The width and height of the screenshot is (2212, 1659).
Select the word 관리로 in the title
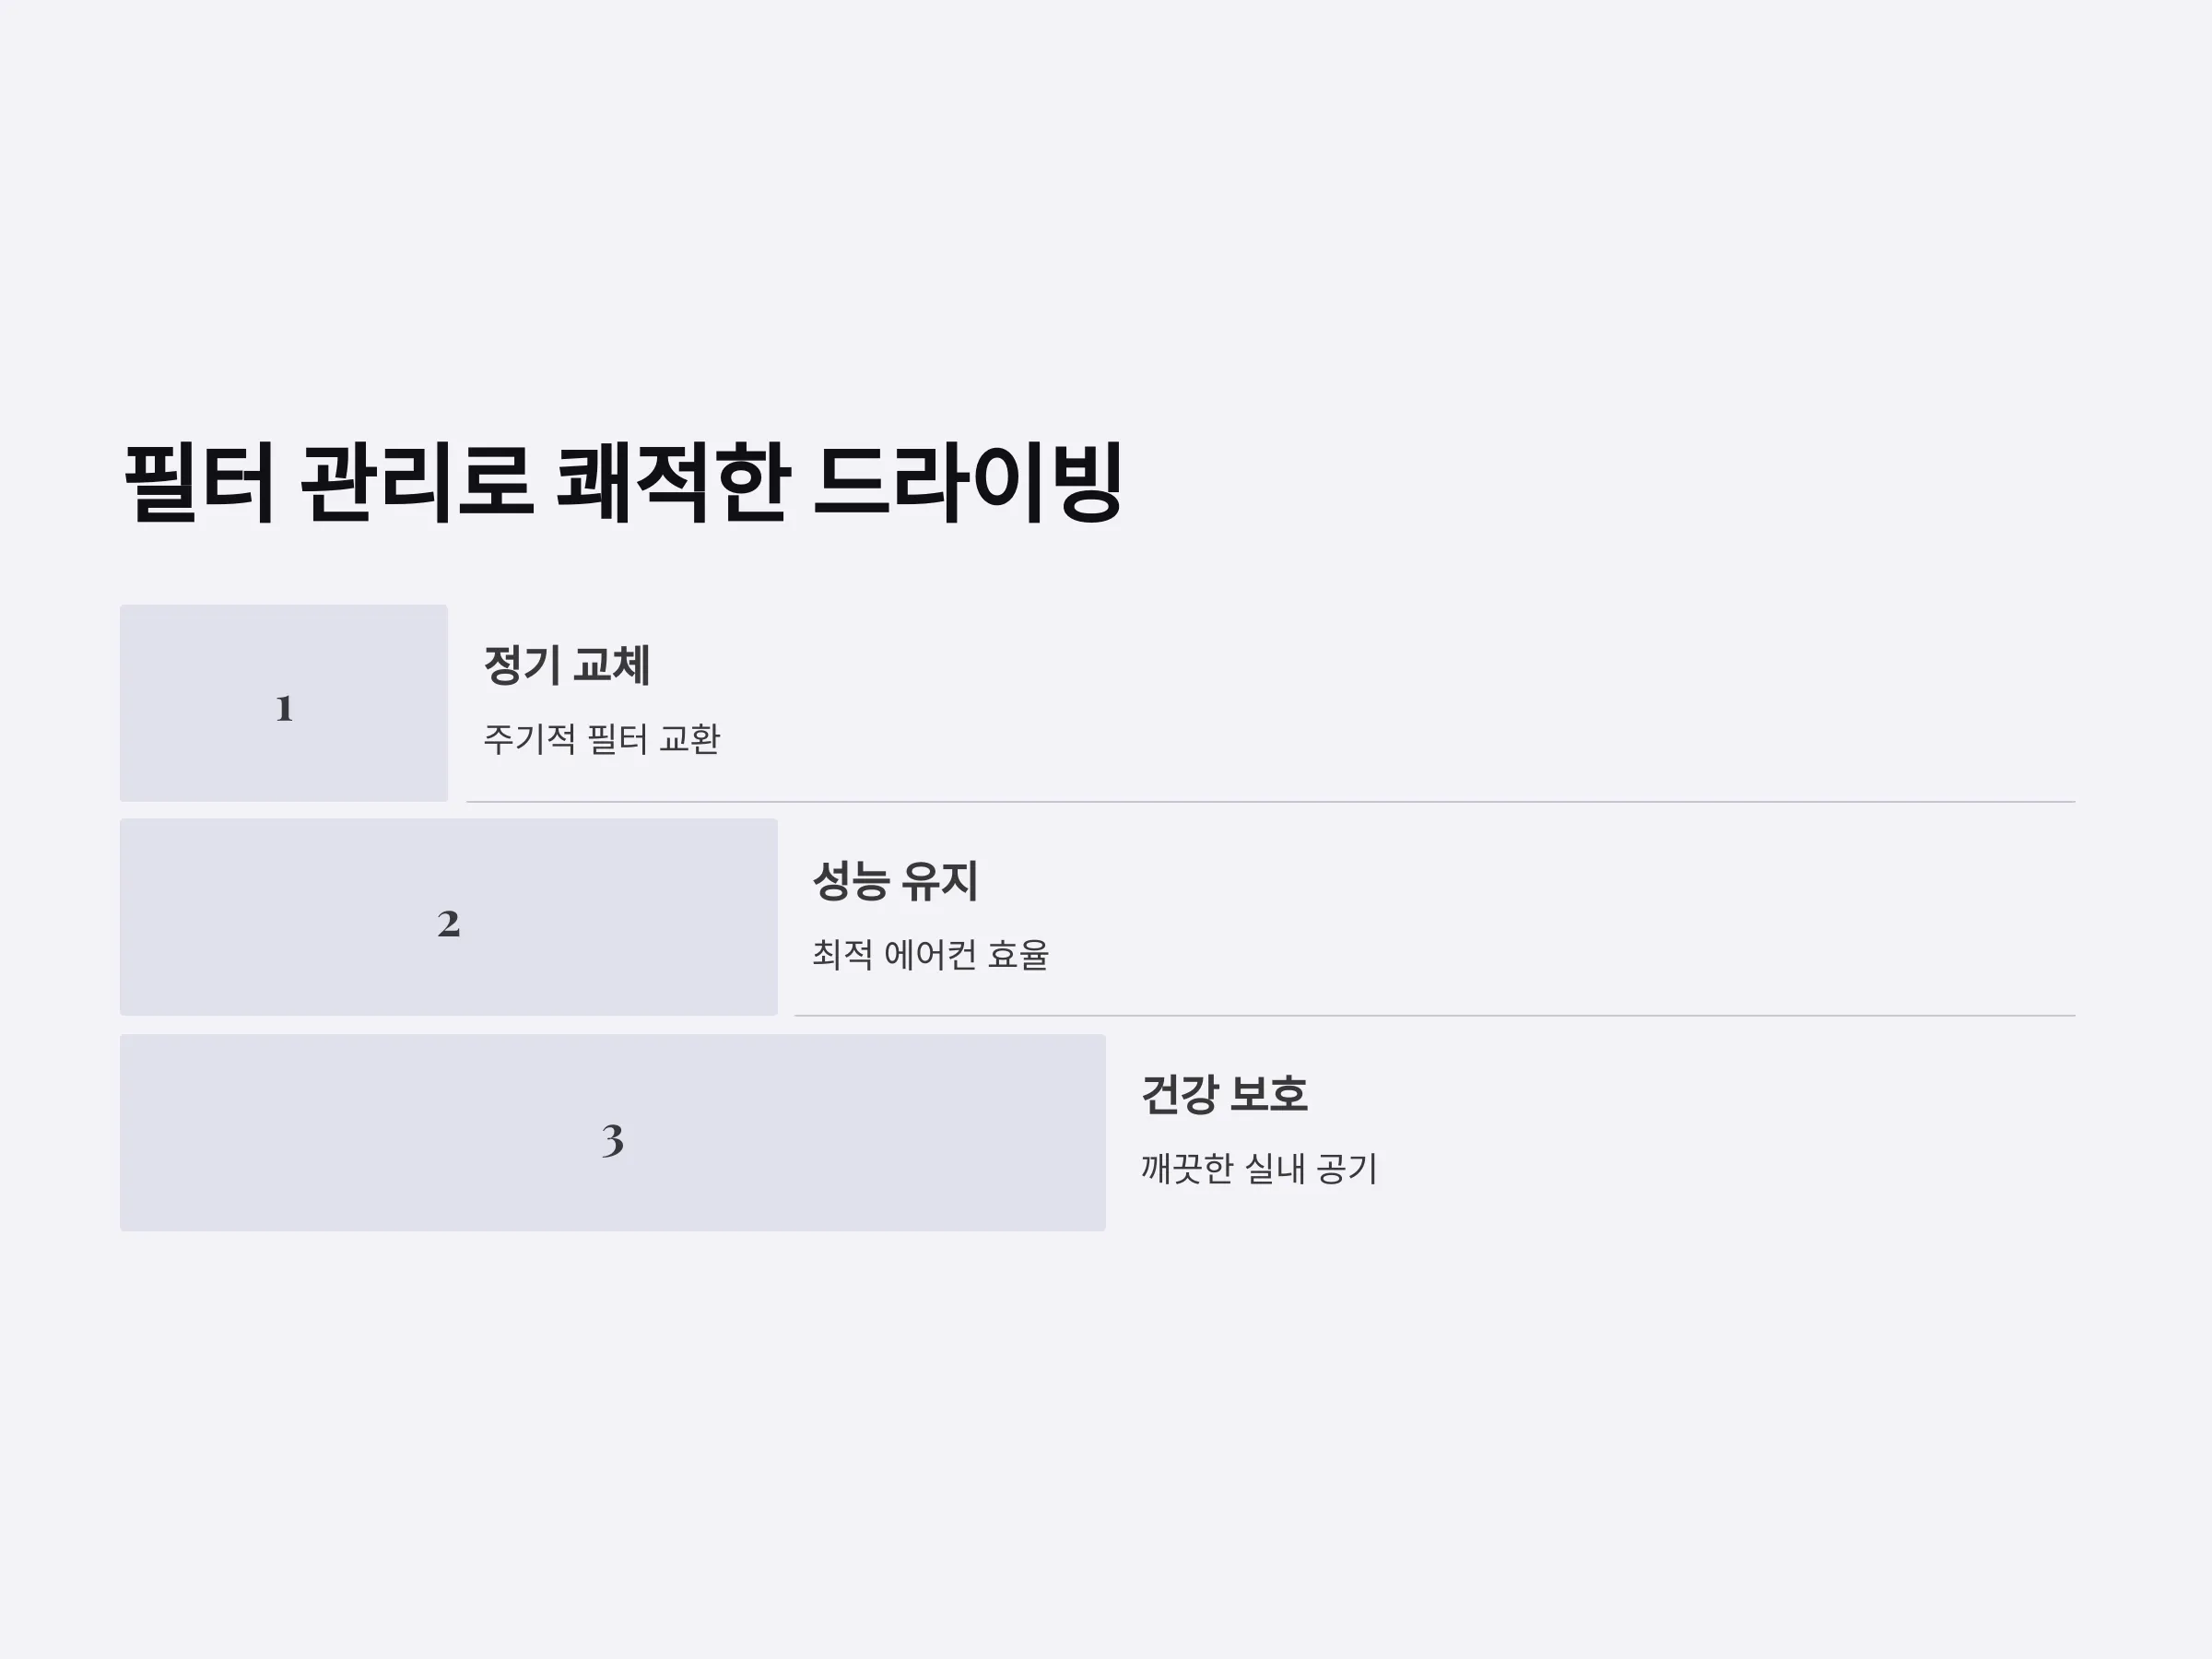(x=416, y=483)
